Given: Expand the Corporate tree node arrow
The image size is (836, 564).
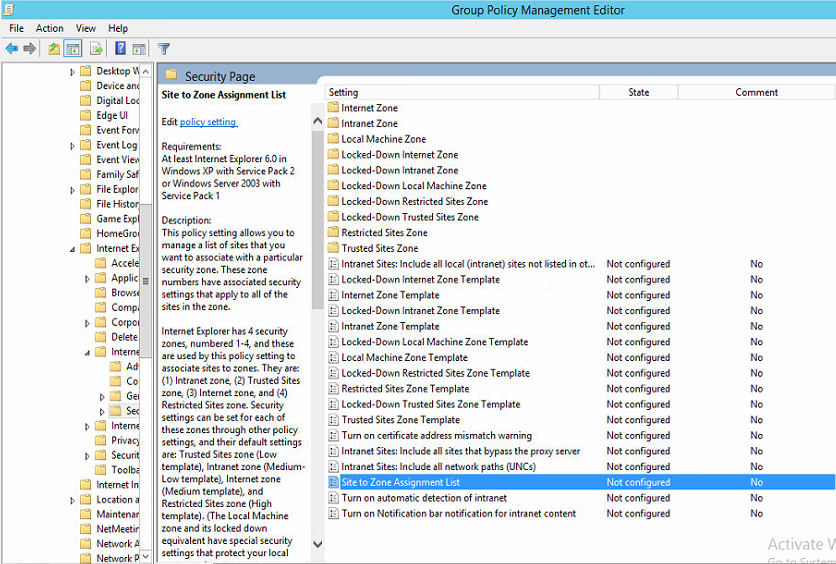Looking at the screenshot, I should pyautogui.click(x=87, y=323).
